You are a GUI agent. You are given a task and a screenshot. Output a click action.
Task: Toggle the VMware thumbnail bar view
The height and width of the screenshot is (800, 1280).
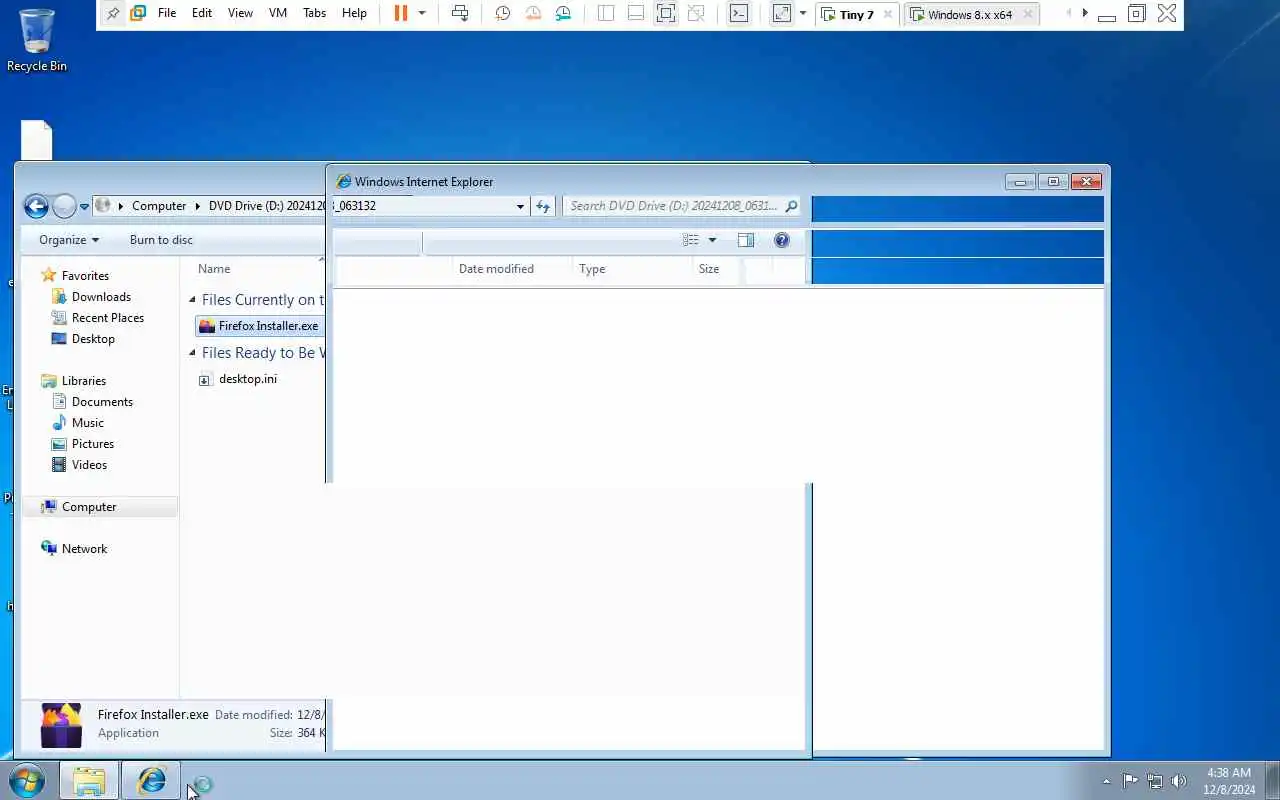pyautogui.click(x=636, y=13)
